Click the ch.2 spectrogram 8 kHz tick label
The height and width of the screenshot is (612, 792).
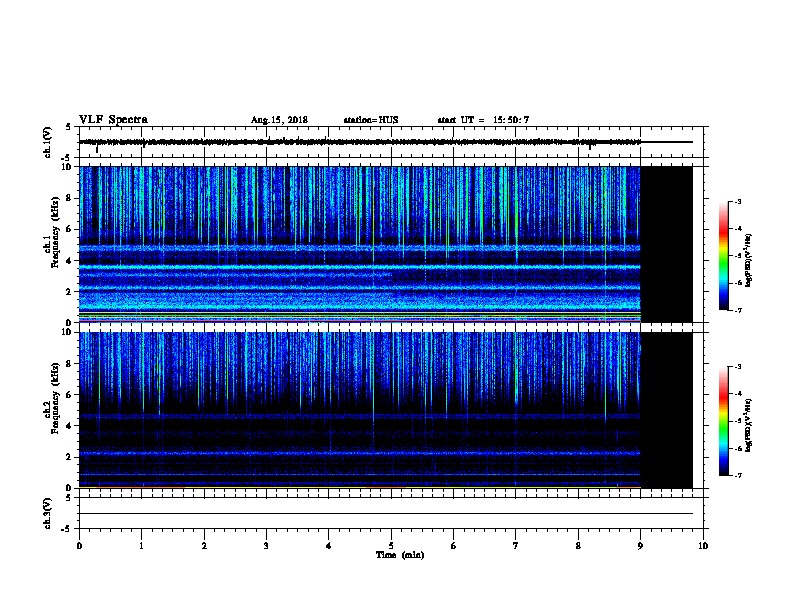pyautogui.click(x=69, y=364)
